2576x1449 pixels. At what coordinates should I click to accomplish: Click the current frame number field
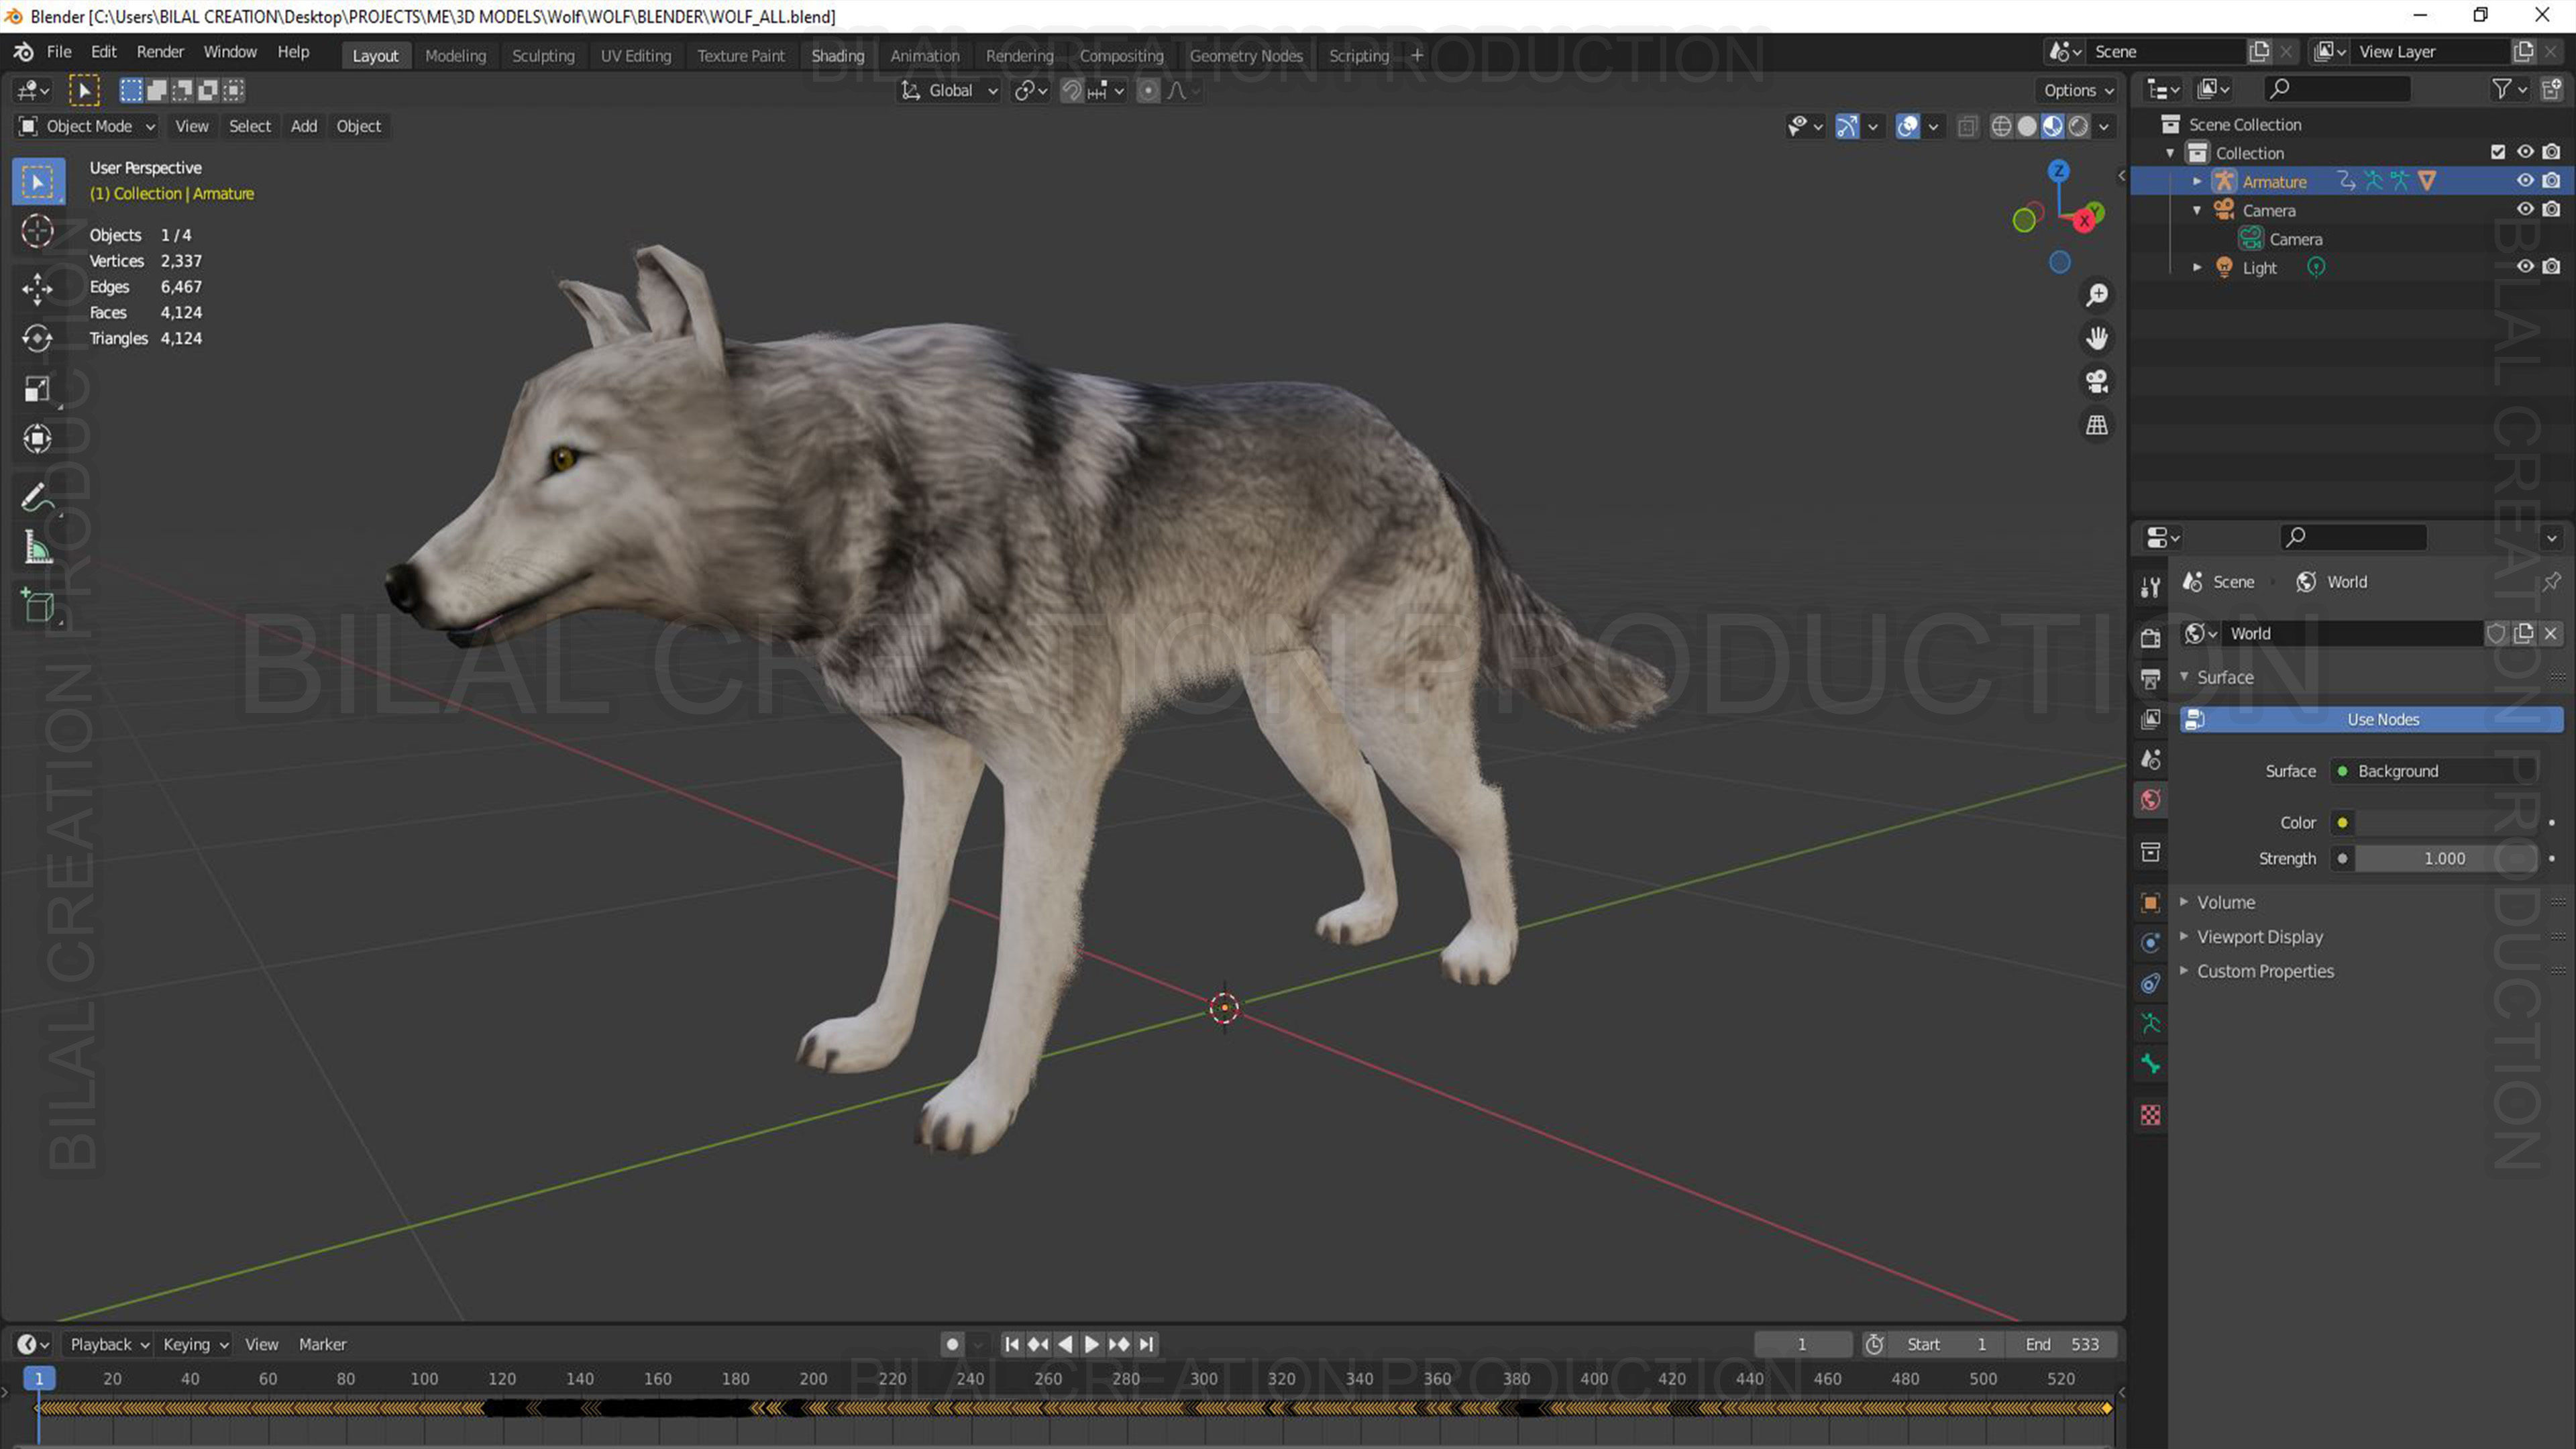pyautogui.click(x=1802, y=1344)
